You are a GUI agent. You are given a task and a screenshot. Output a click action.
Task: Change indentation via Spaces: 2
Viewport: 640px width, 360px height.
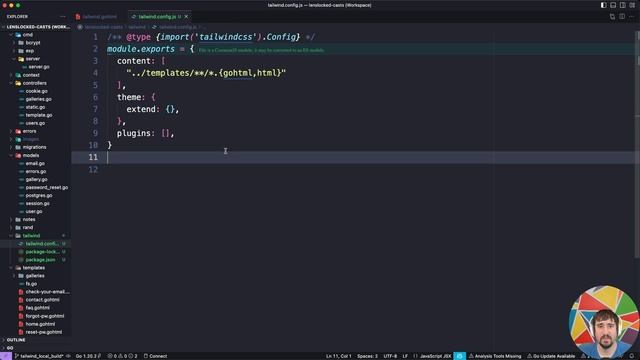point(367,356)
